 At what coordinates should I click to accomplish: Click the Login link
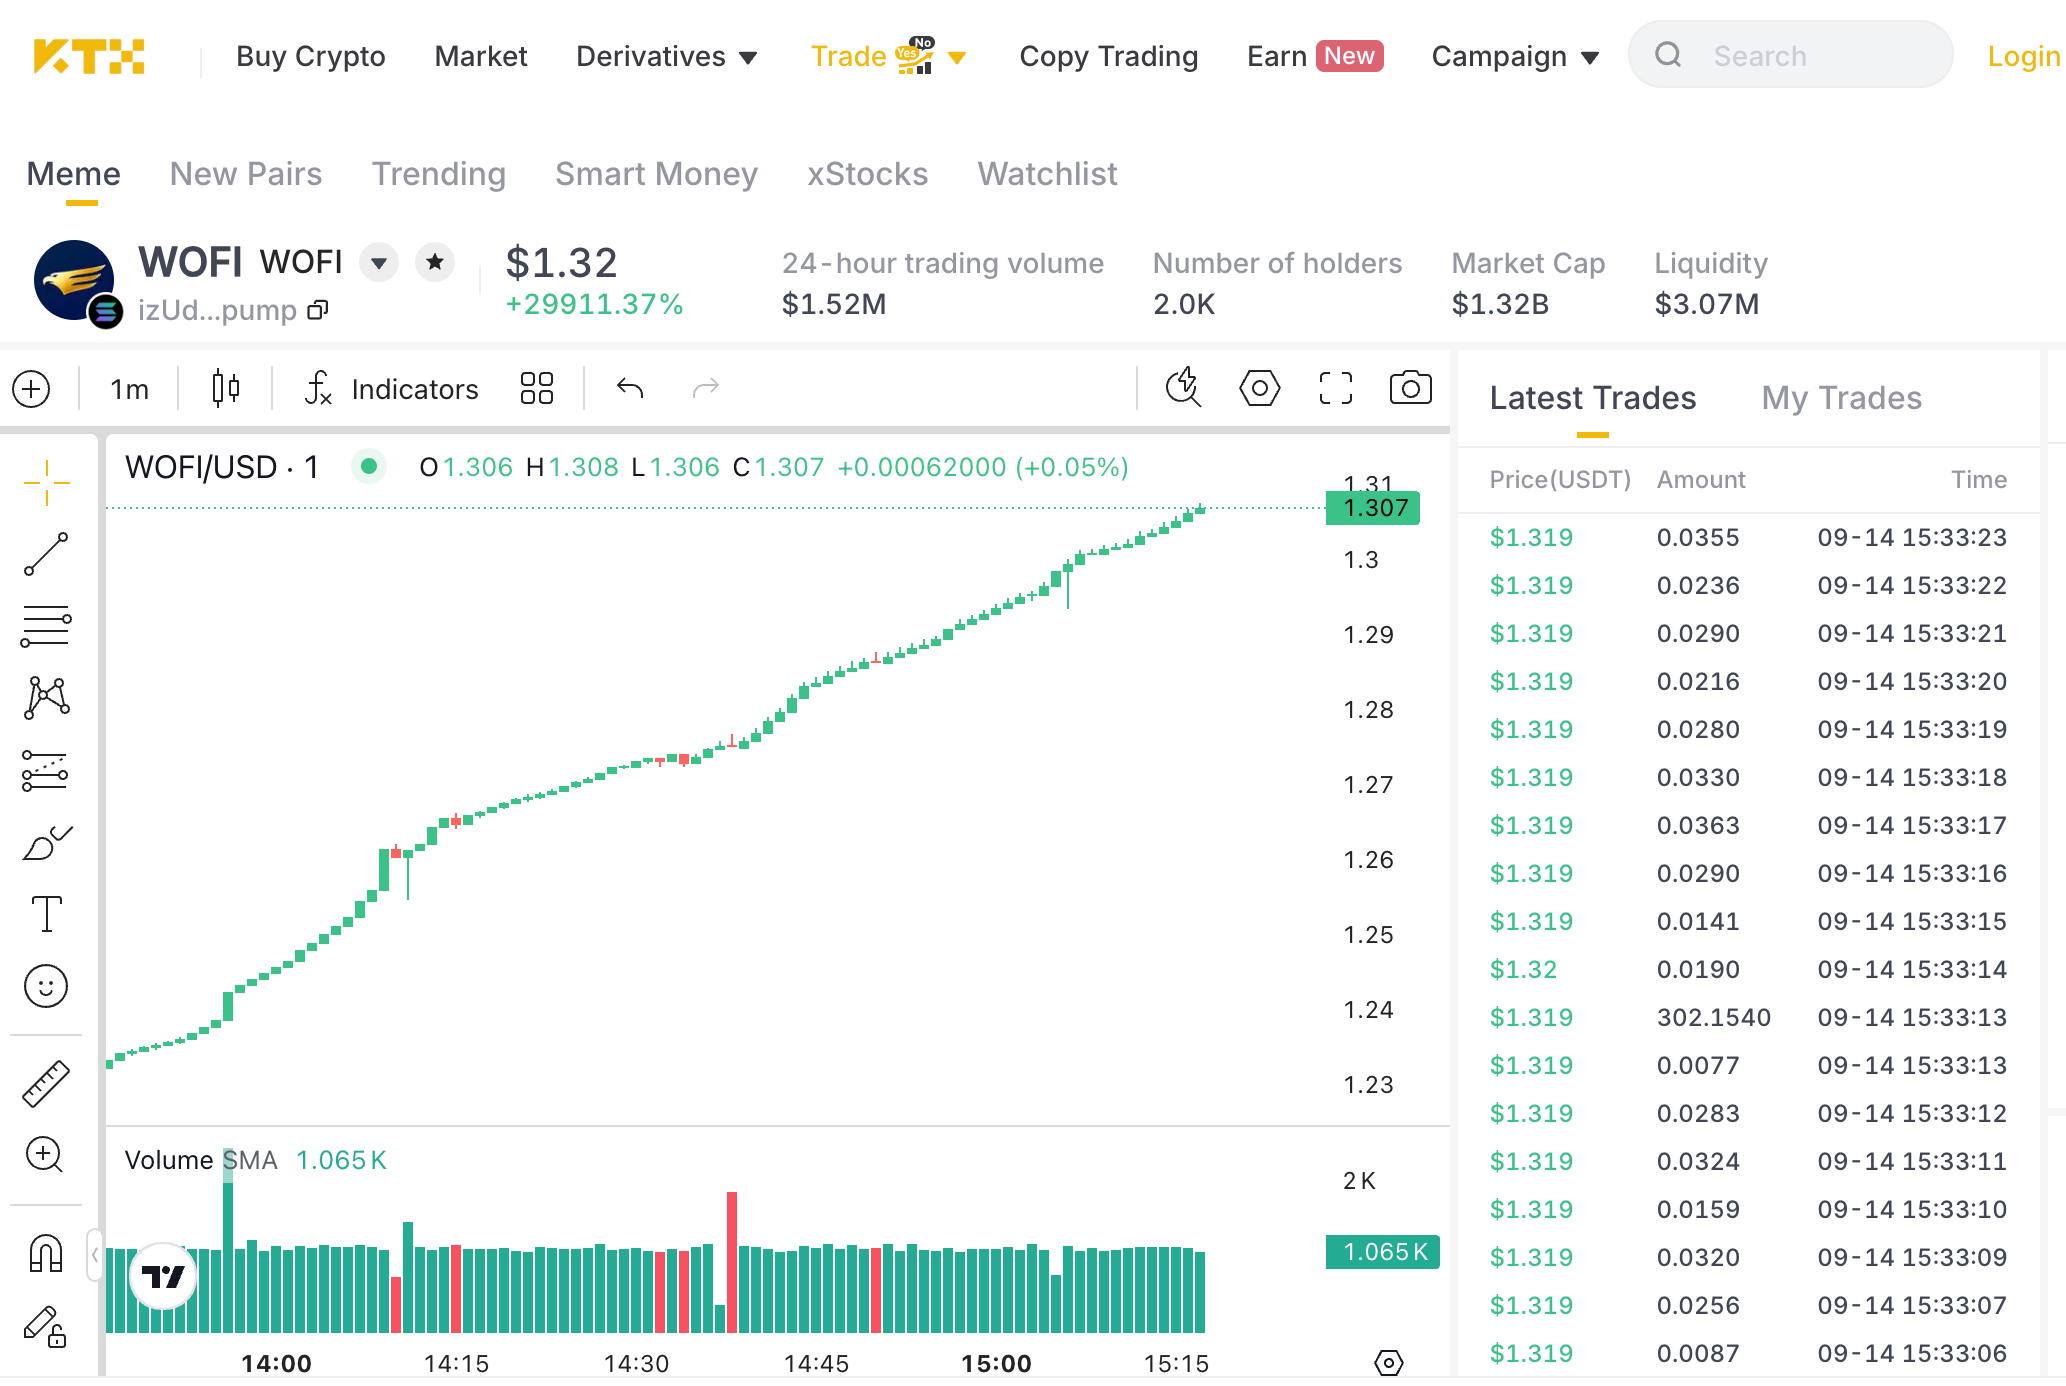tap(2024, 56)
